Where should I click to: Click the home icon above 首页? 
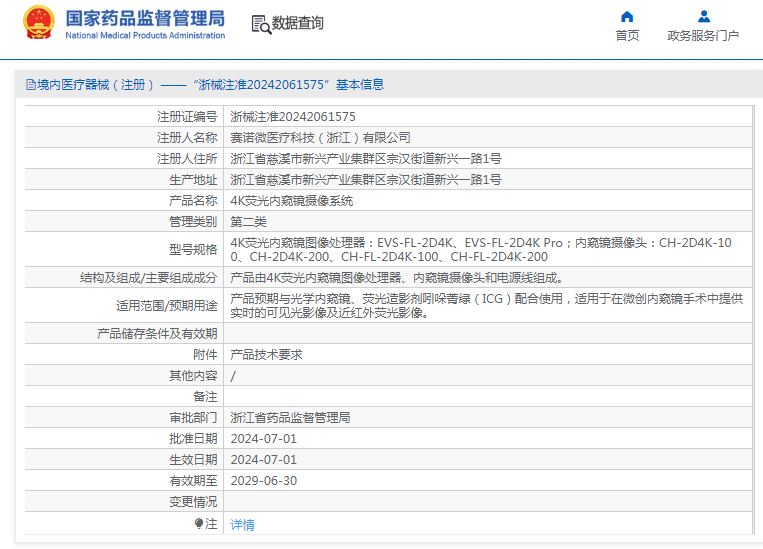click(627, 17)
